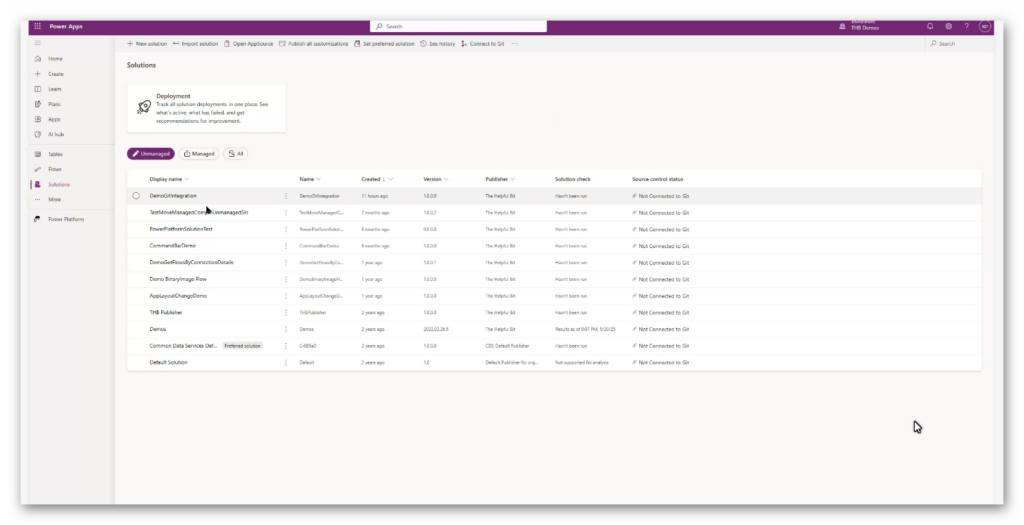1024x525 pixels.
Task: Open Power Platform in the sidebar
Action: point(65,219)
